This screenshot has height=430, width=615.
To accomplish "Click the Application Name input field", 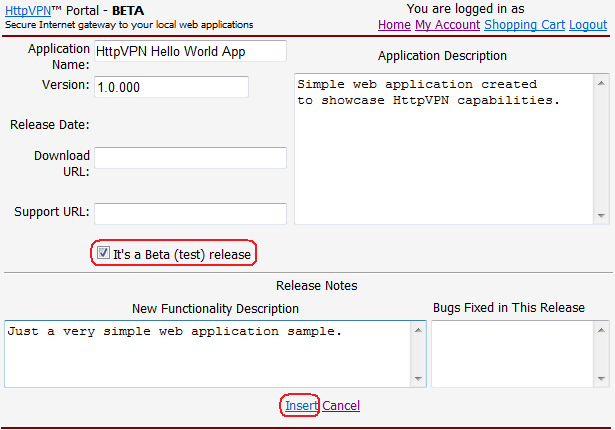I will pos(190,51).
